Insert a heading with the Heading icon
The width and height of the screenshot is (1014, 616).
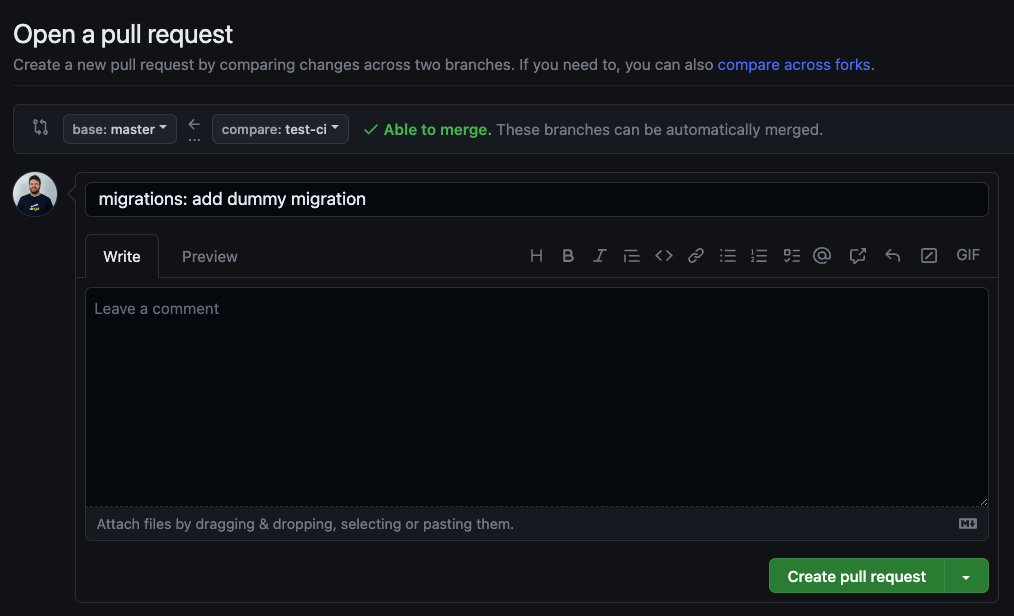point(536,255)
